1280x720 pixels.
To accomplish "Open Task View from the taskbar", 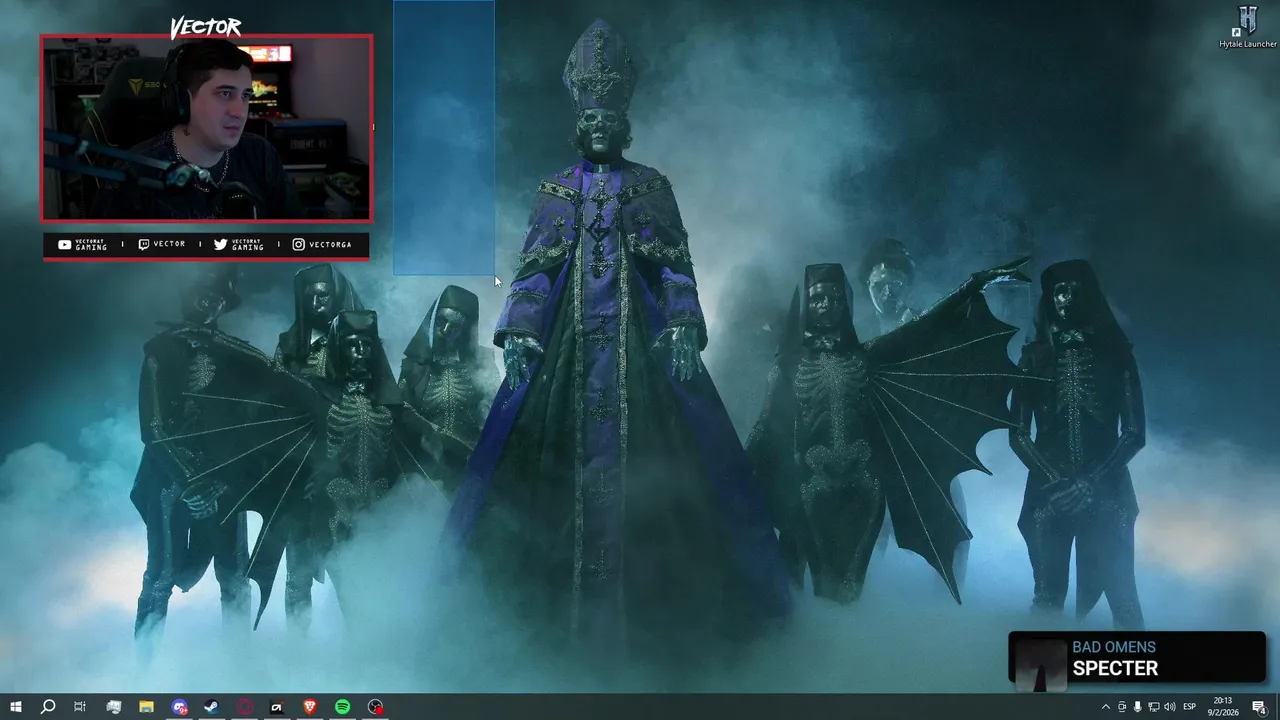I will [x=80, y=707].
